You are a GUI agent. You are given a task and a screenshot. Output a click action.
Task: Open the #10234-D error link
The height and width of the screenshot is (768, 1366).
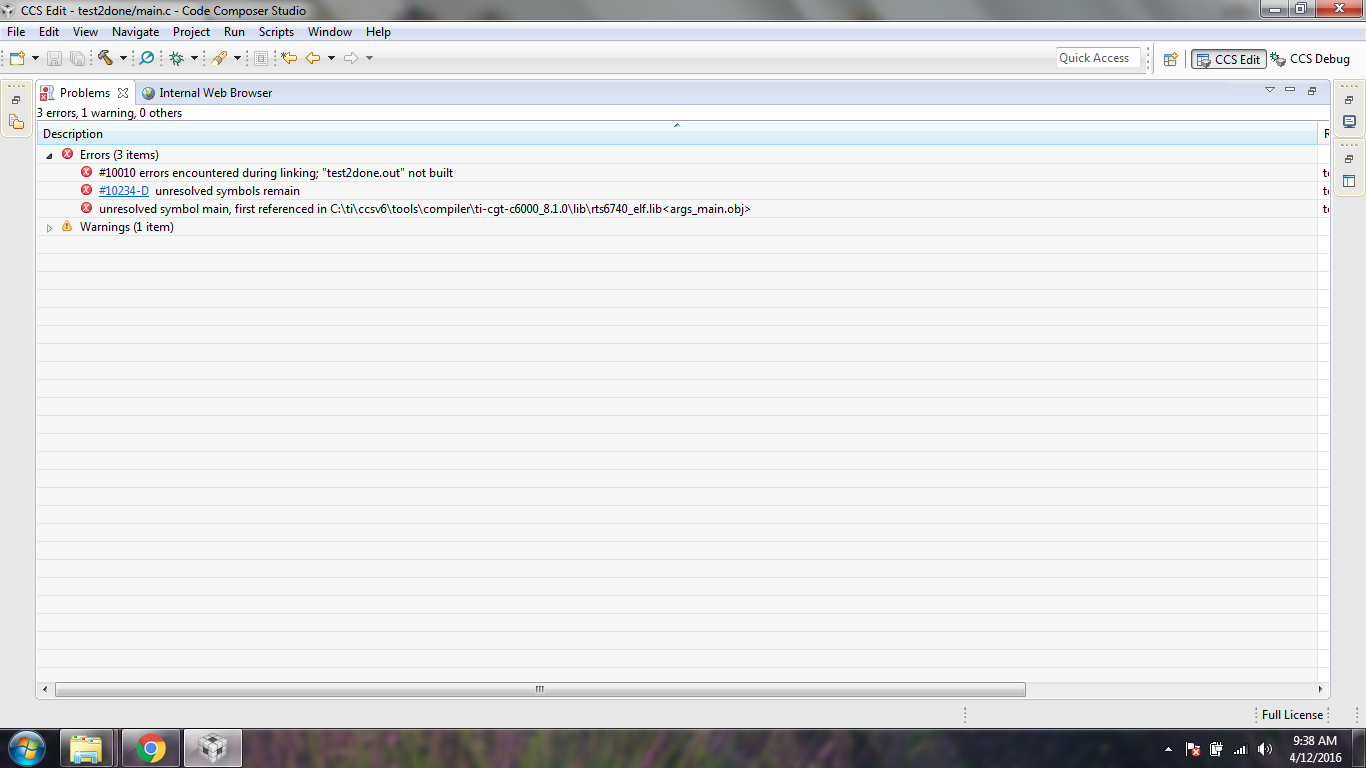[124, 191]
